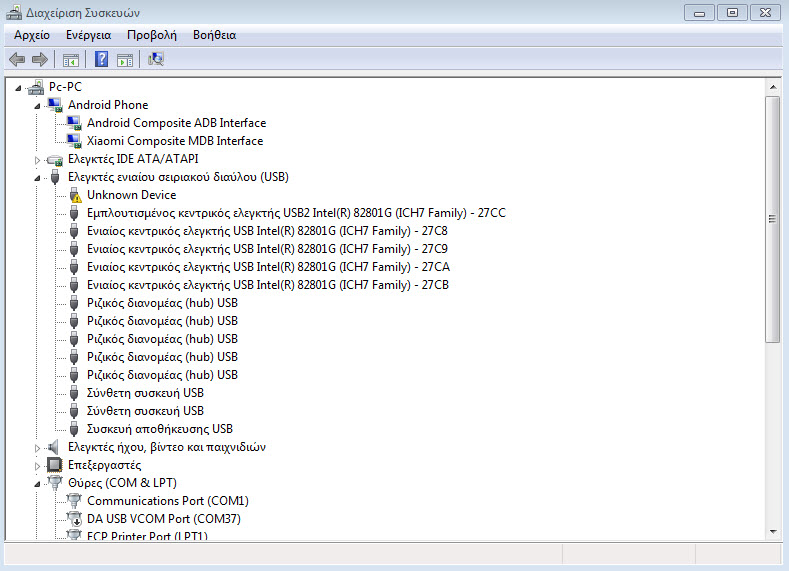Open the Αρχείο menu
The width and height of the screenshot is (789, 571).
point(32,35)
